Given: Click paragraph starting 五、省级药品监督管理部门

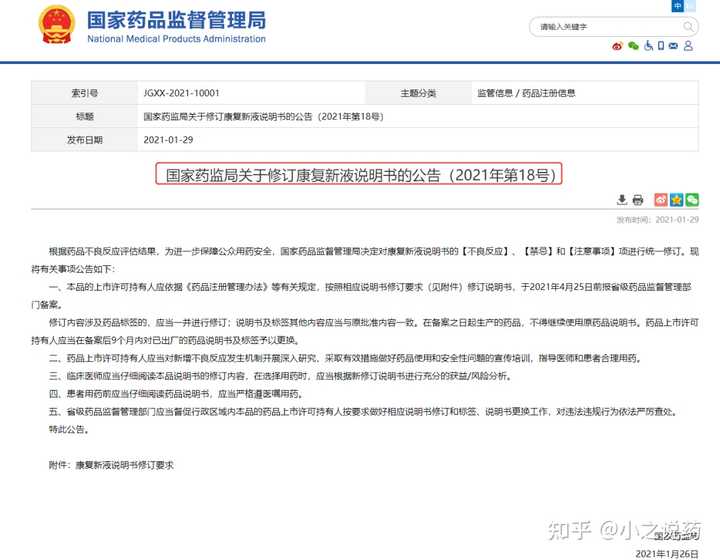Looking at the screenshot, I should [363, 412].
